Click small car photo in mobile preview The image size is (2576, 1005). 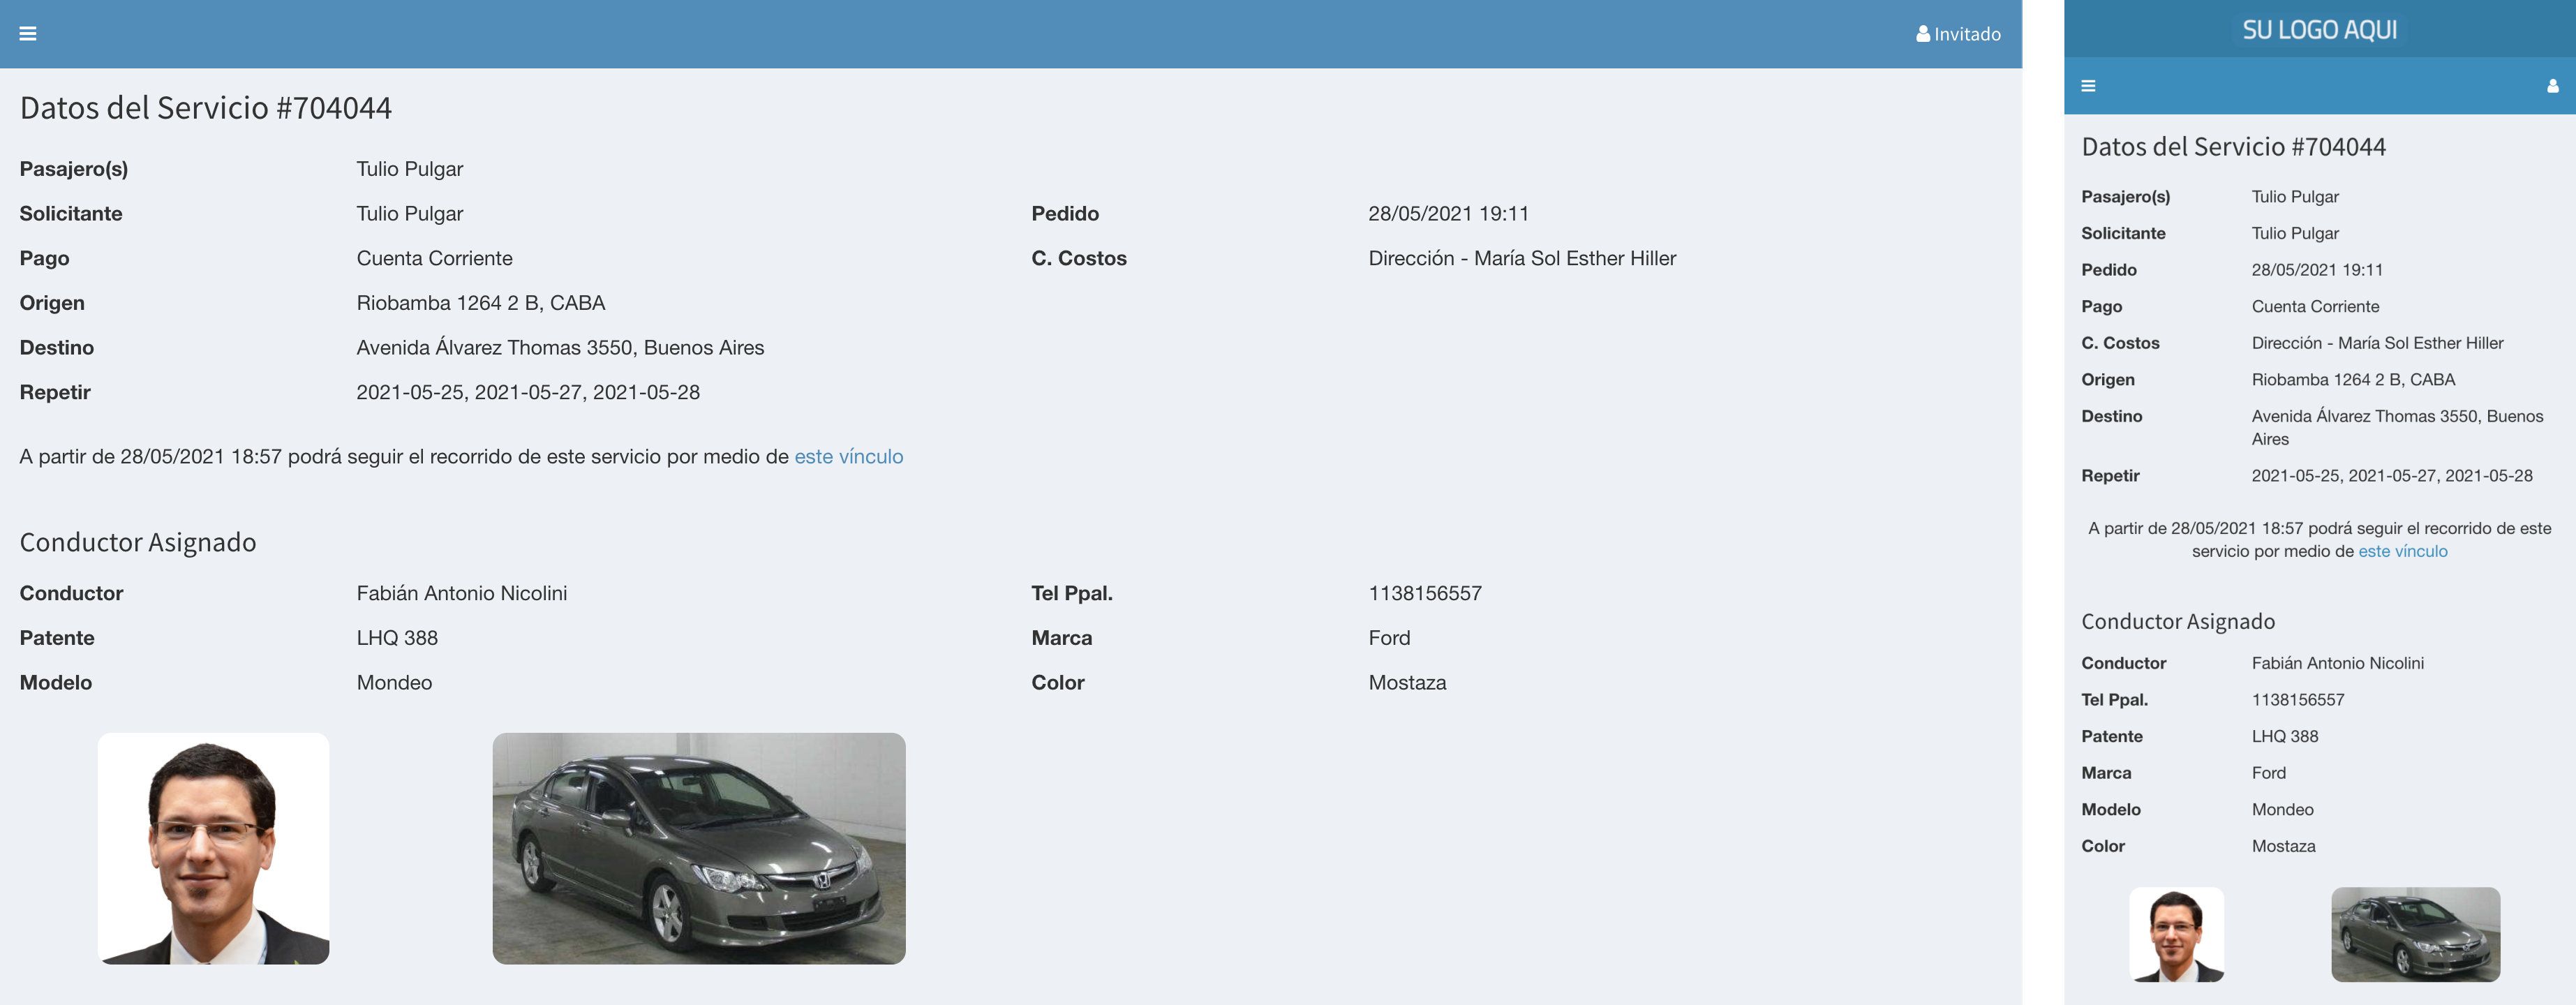click(x=2415, y=934)
